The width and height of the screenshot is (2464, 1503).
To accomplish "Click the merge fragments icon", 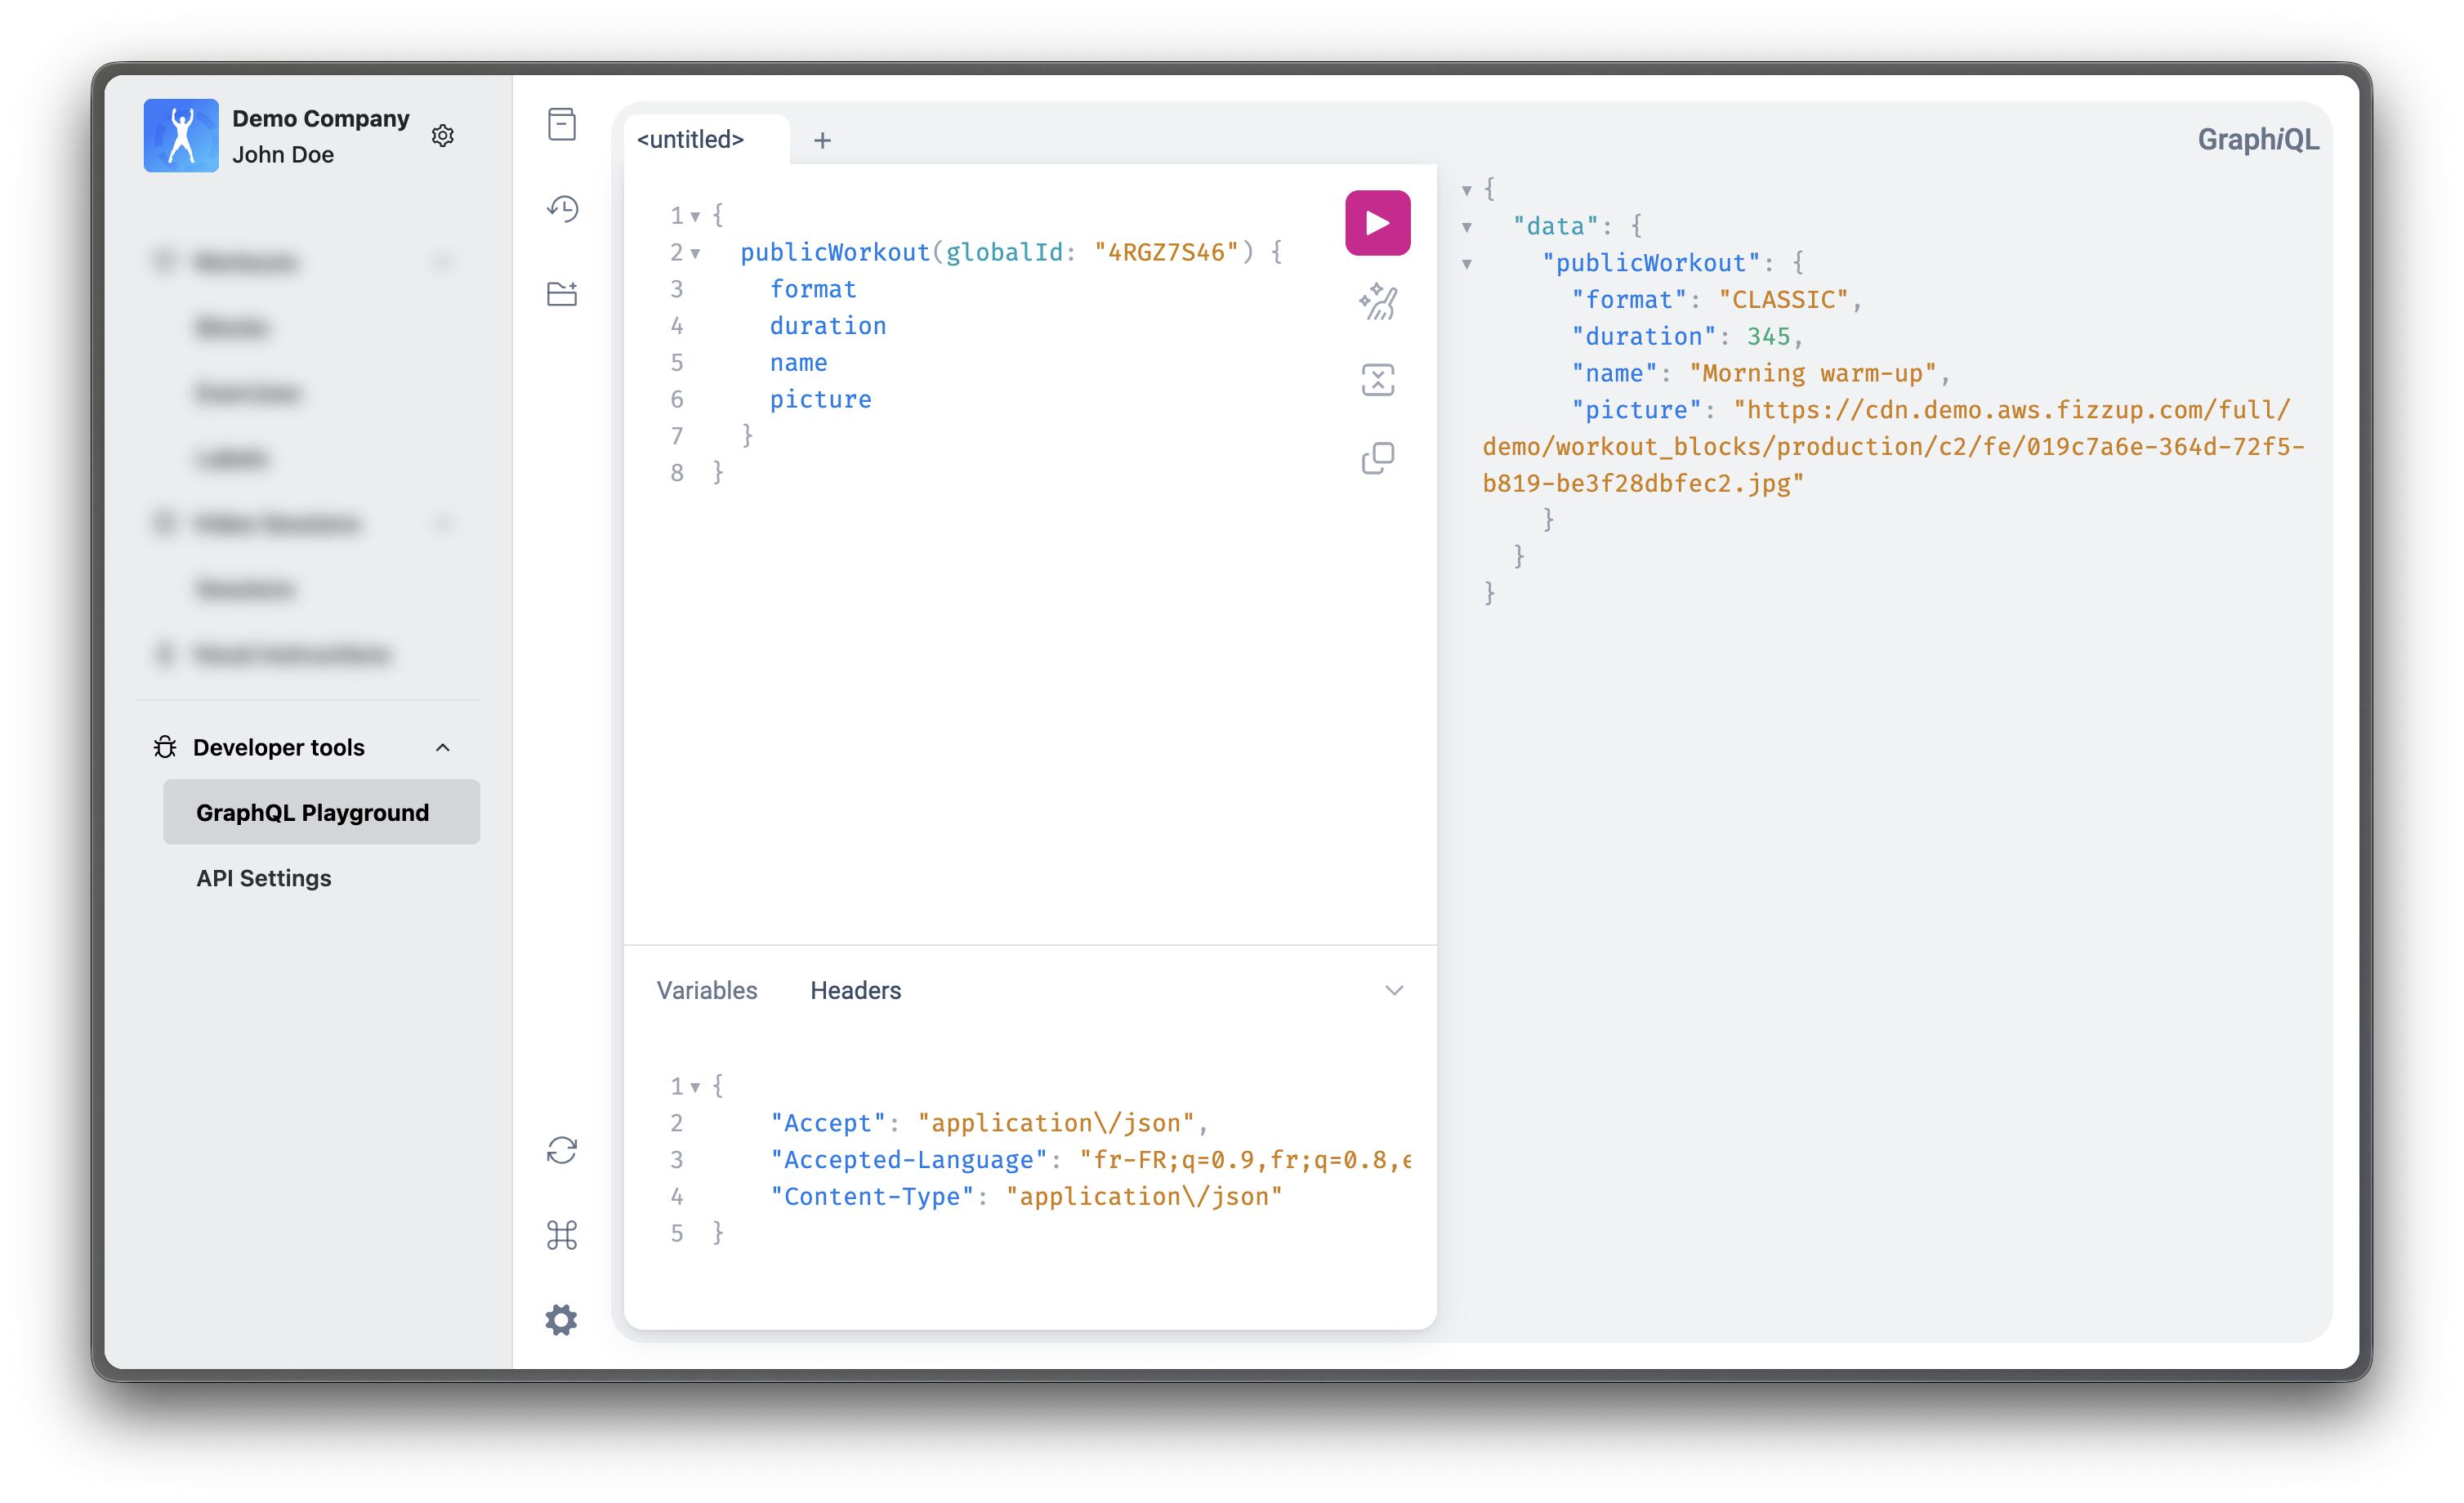I will tap(1377, 380).
